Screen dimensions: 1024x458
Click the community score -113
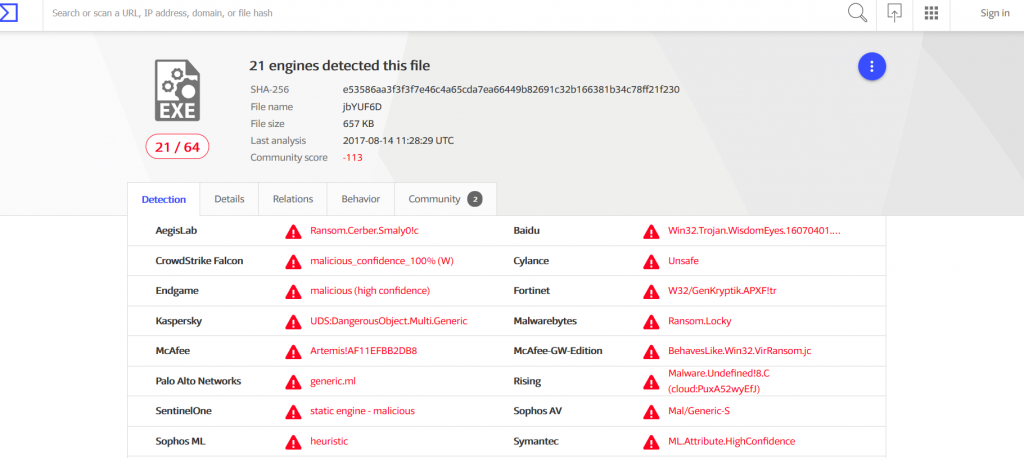click(x=353, y=157)
